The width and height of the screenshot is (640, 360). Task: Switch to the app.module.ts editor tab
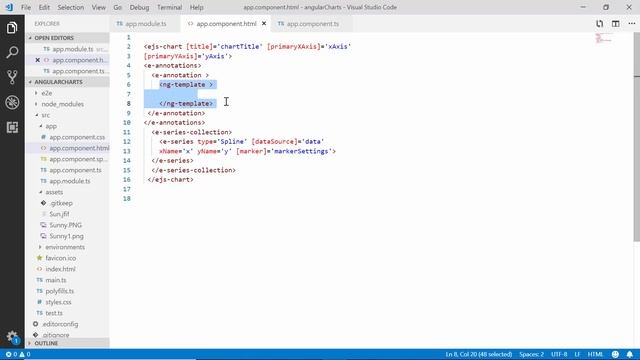tap(145, 24)
